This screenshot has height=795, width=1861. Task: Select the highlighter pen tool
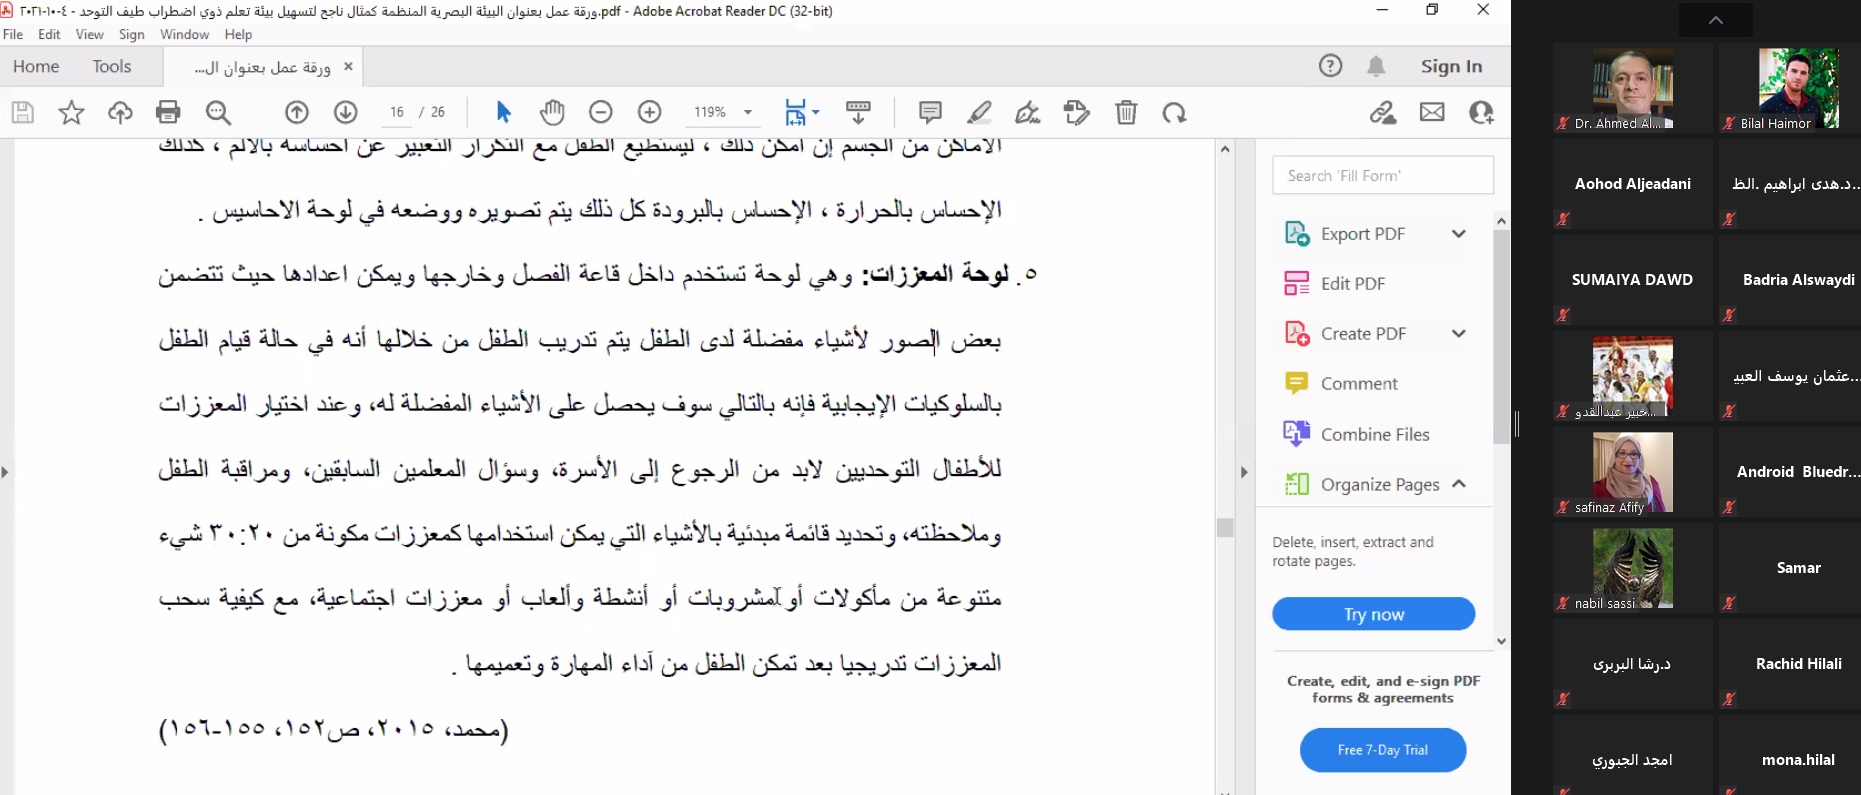(980, 112)
